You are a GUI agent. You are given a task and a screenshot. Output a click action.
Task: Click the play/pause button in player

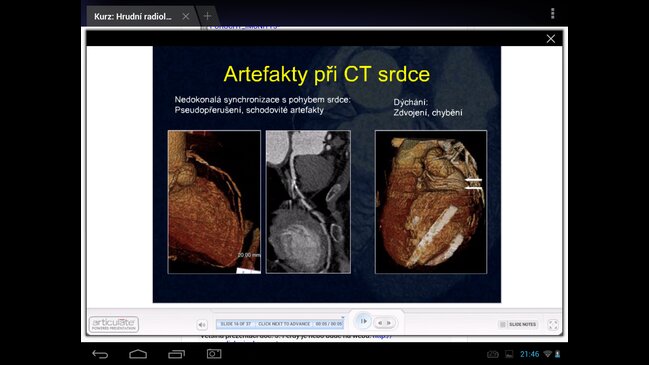(363, 321)
